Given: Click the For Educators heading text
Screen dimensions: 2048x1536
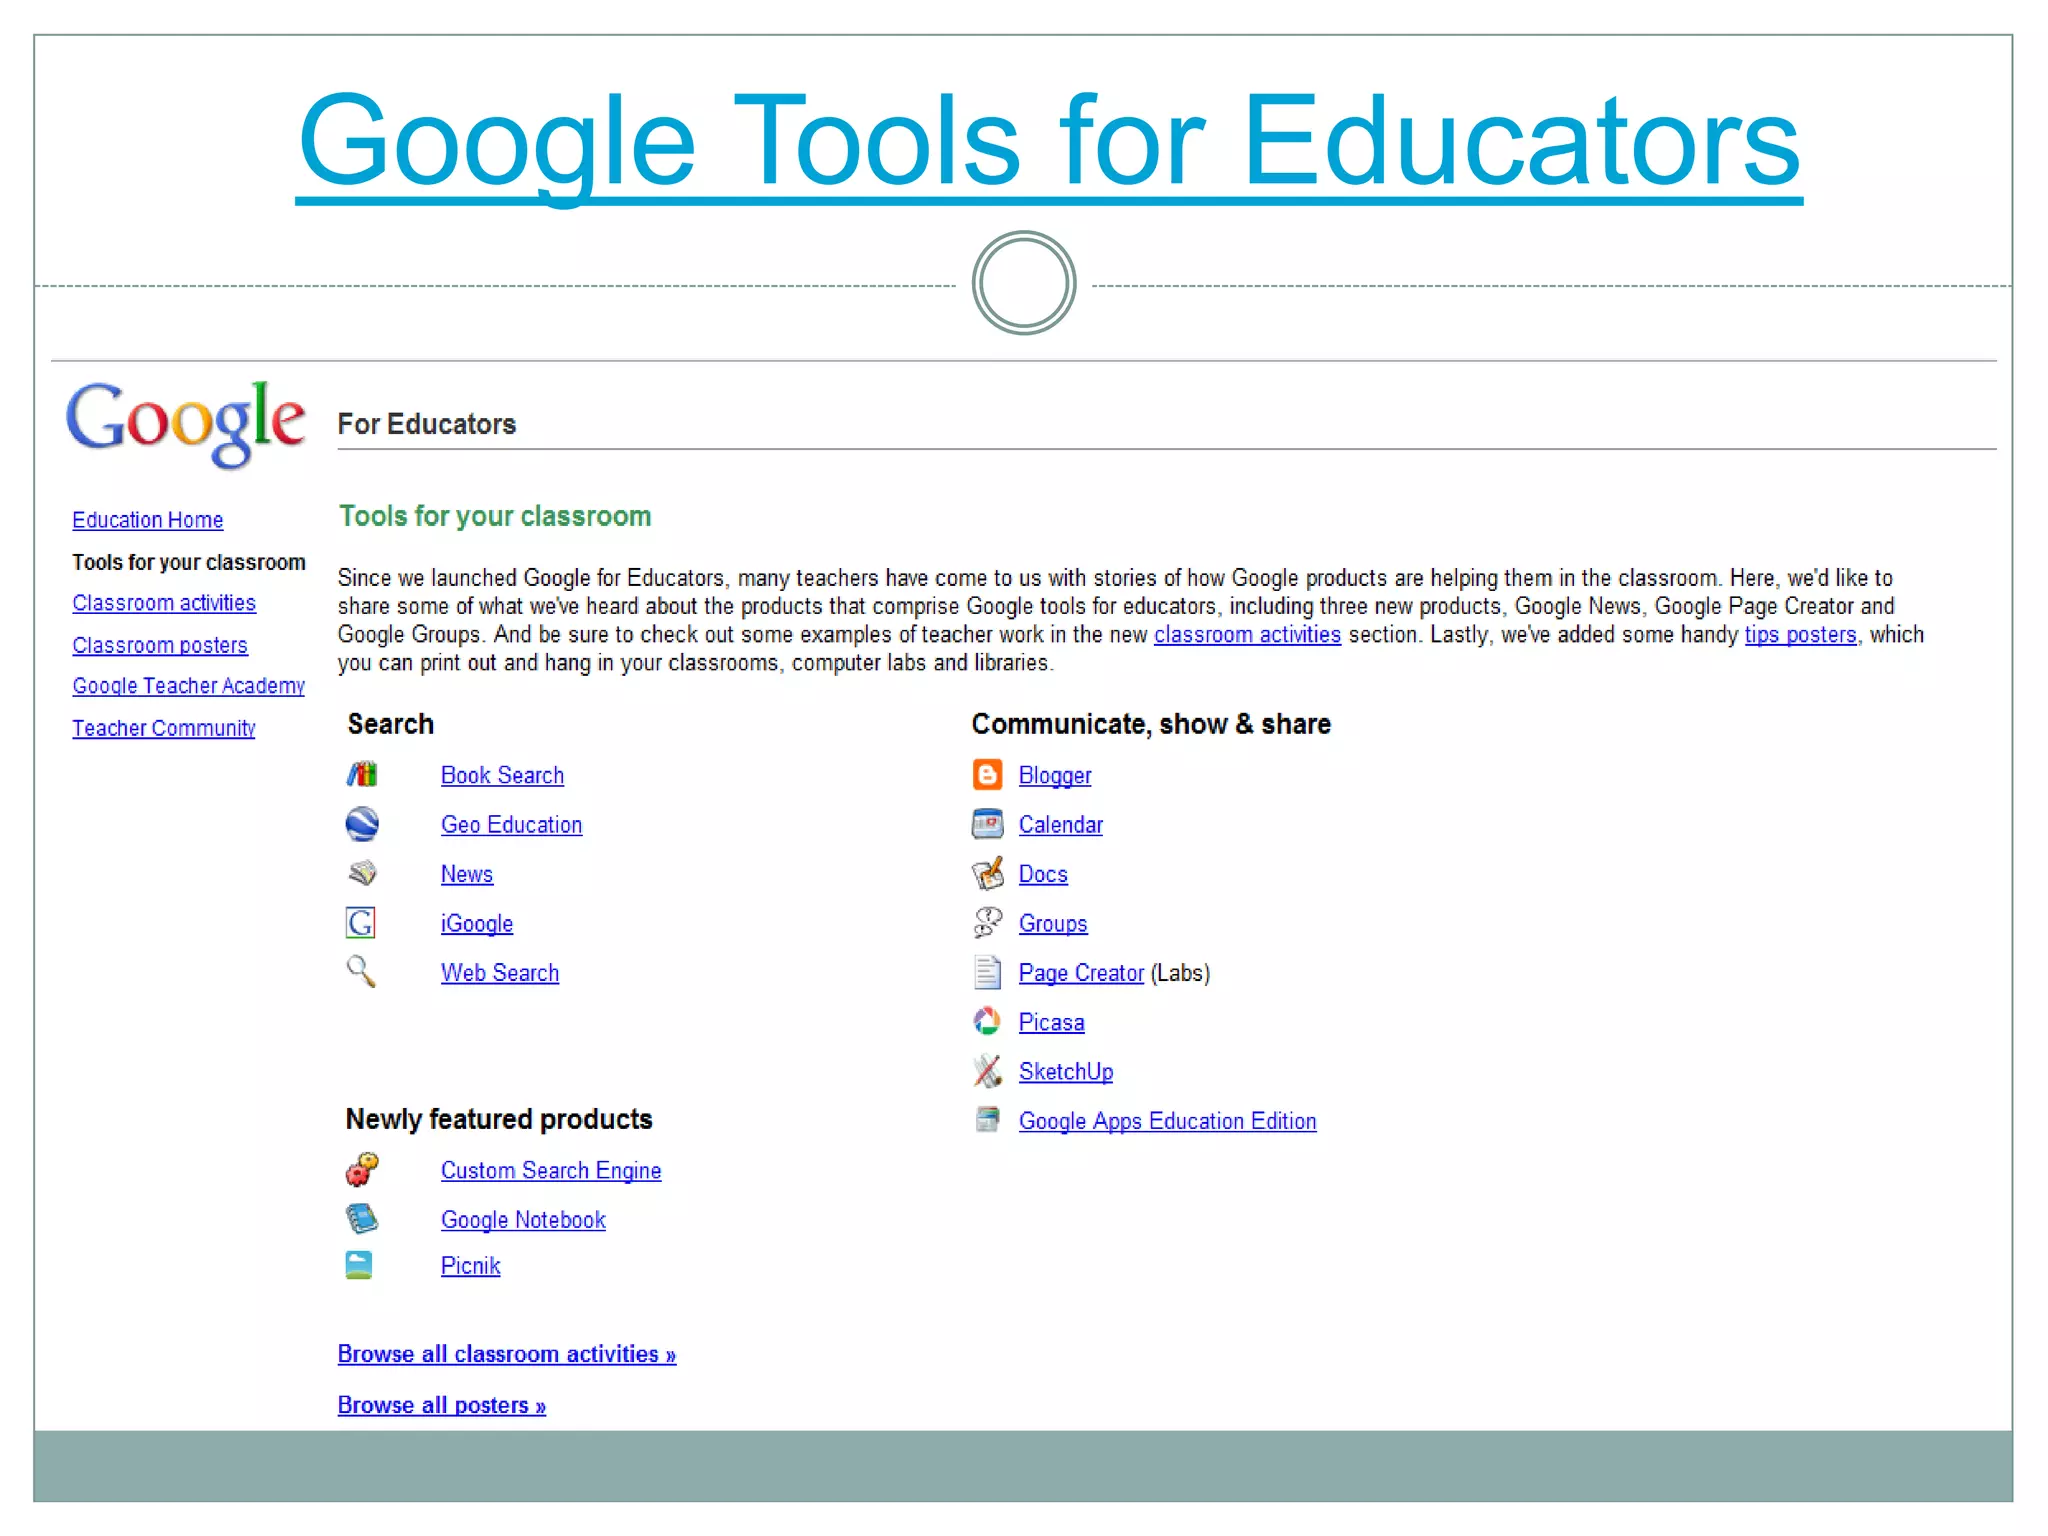Looking at the screenshot, I should coord(427,424).
